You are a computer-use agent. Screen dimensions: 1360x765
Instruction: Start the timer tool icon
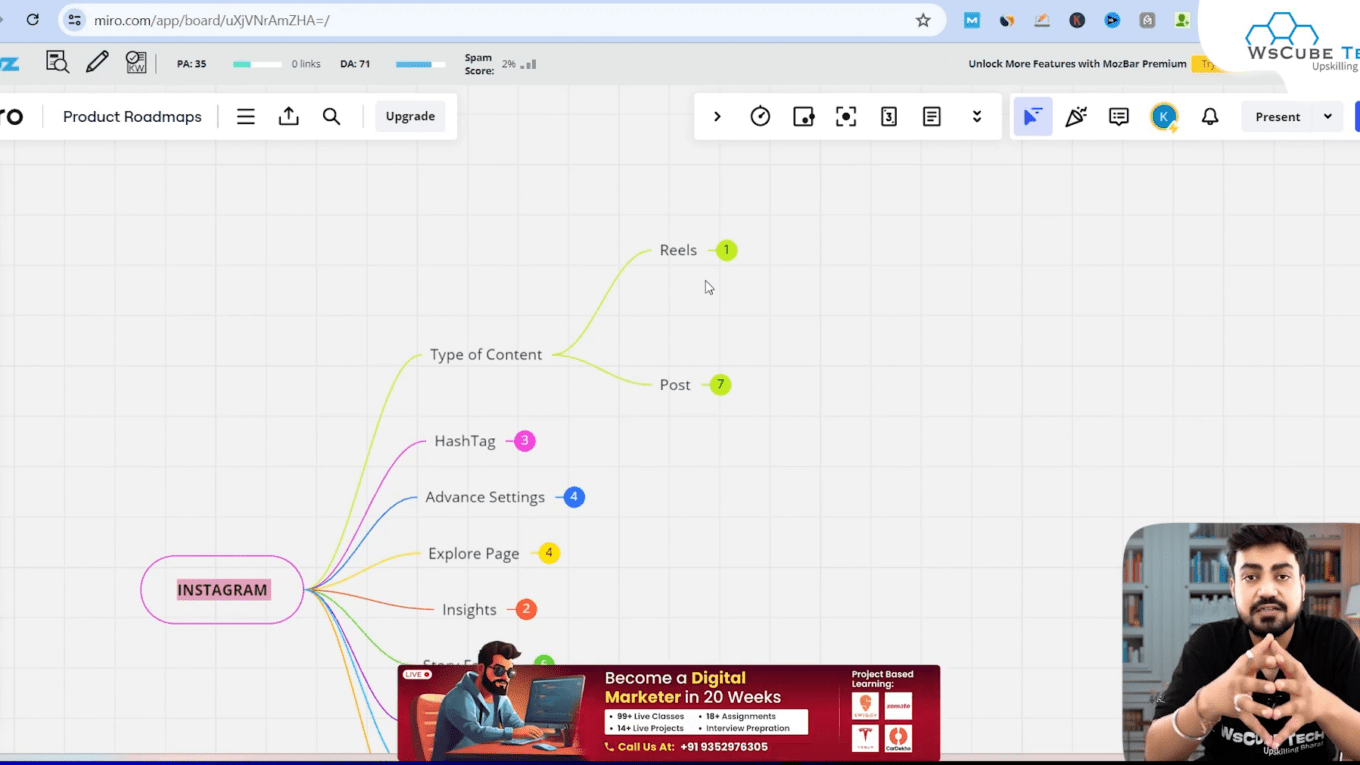[760, 117]
